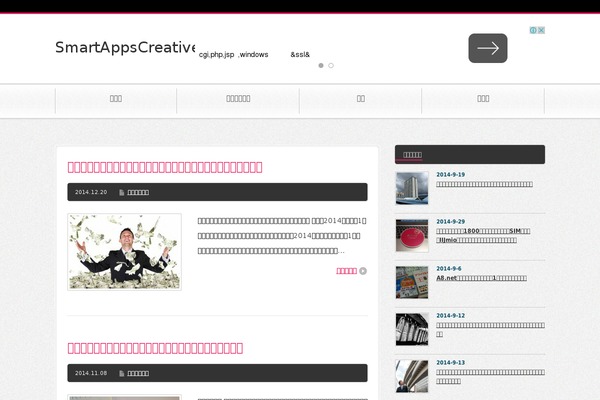Click the read-more arrow circle icon
Screen dimensions: 600x400
pos(363,271)
